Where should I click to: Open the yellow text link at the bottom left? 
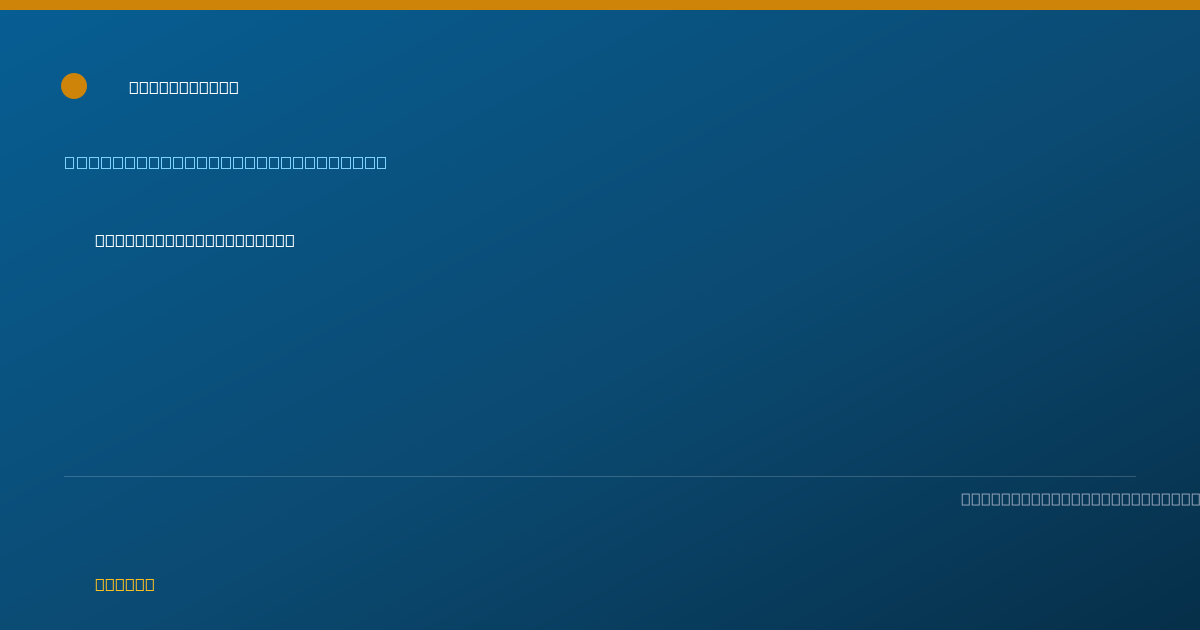(x=125, y=584)
